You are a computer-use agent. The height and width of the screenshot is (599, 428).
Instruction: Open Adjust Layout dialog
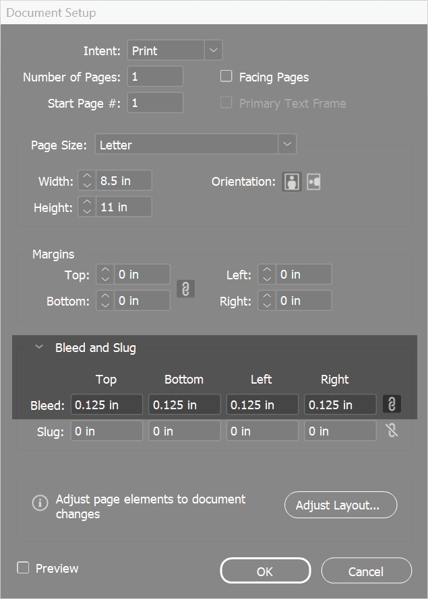coord(341,505)
